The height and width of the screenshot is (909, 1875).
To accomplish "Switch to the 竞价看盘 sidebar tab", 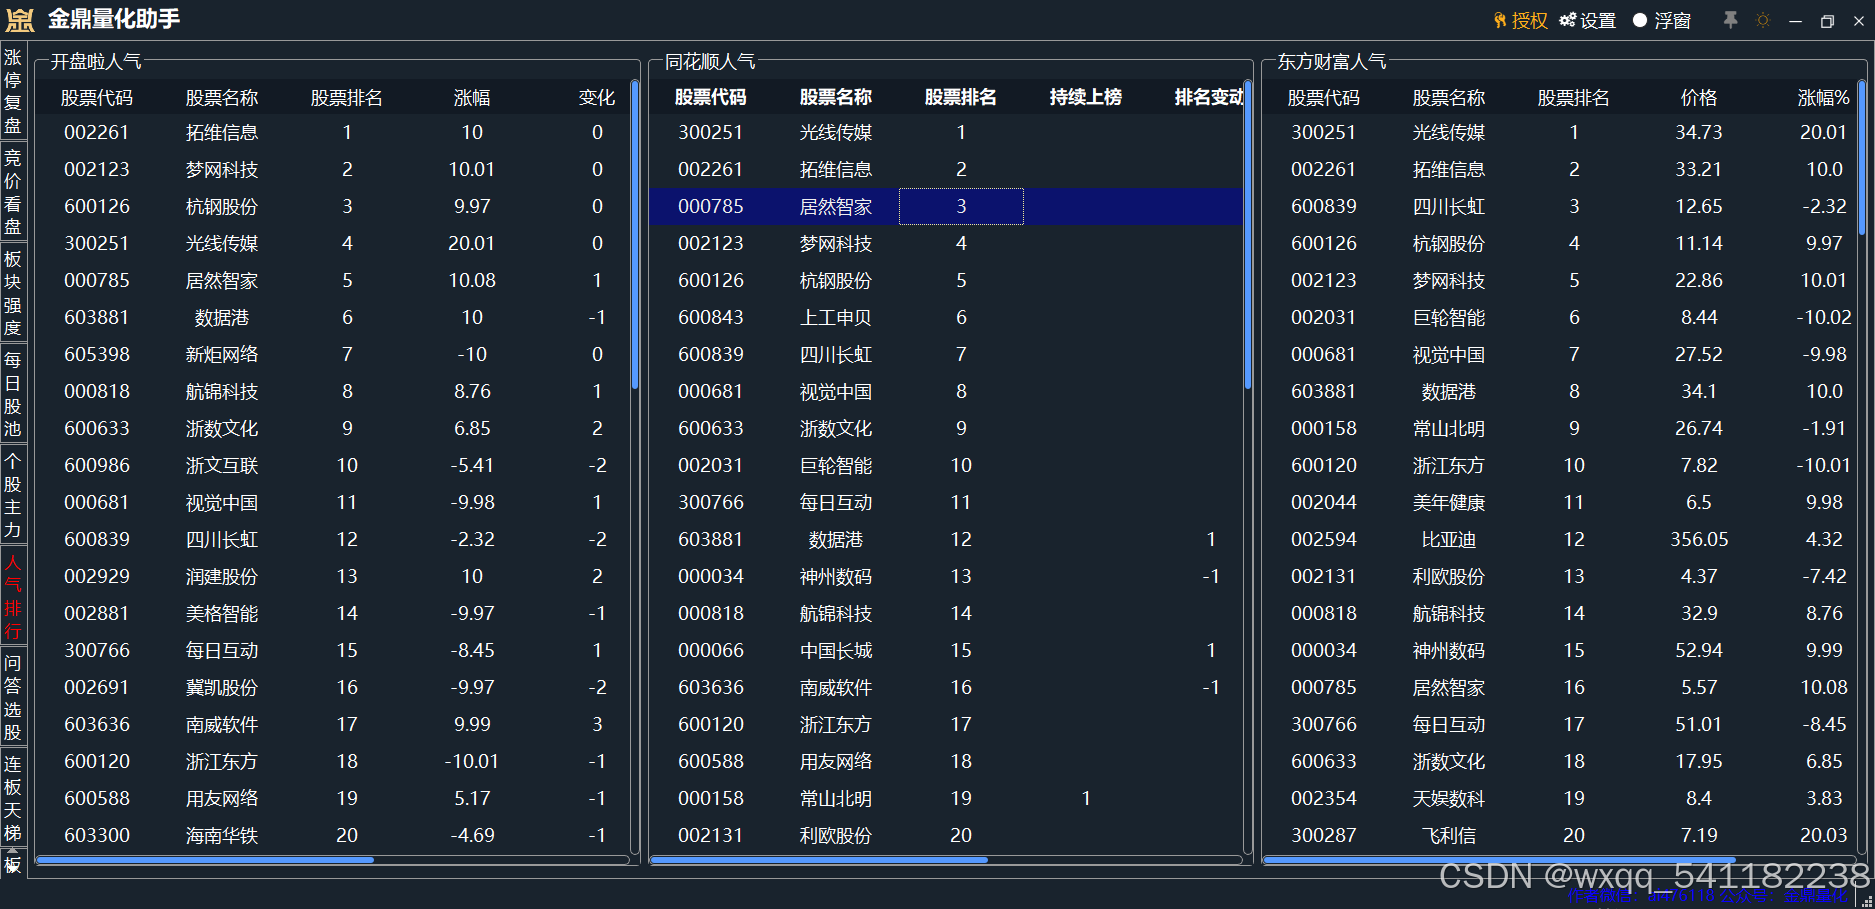I will 13,192.
